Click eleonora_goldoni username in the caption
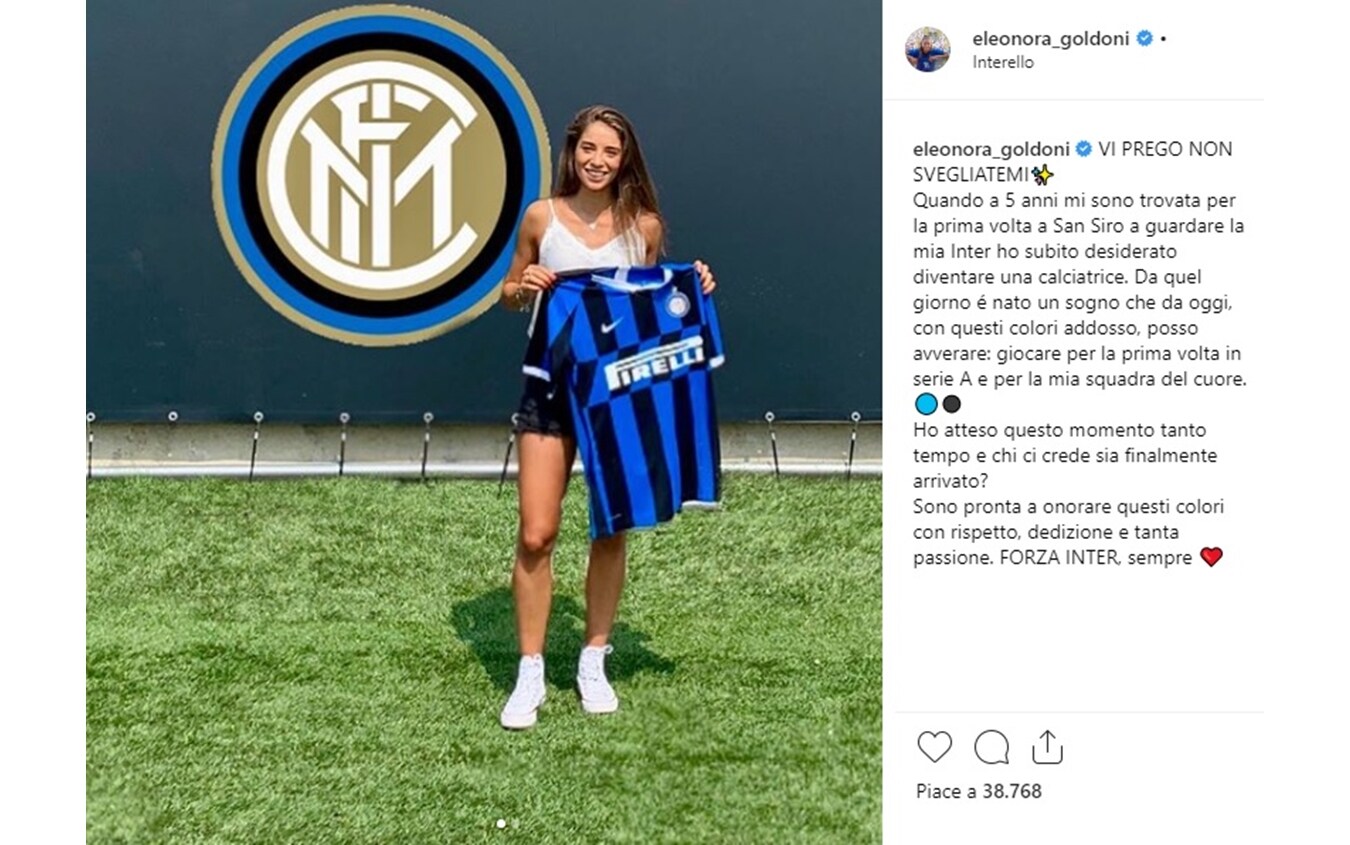1350x845 pixels. (992, 149)
